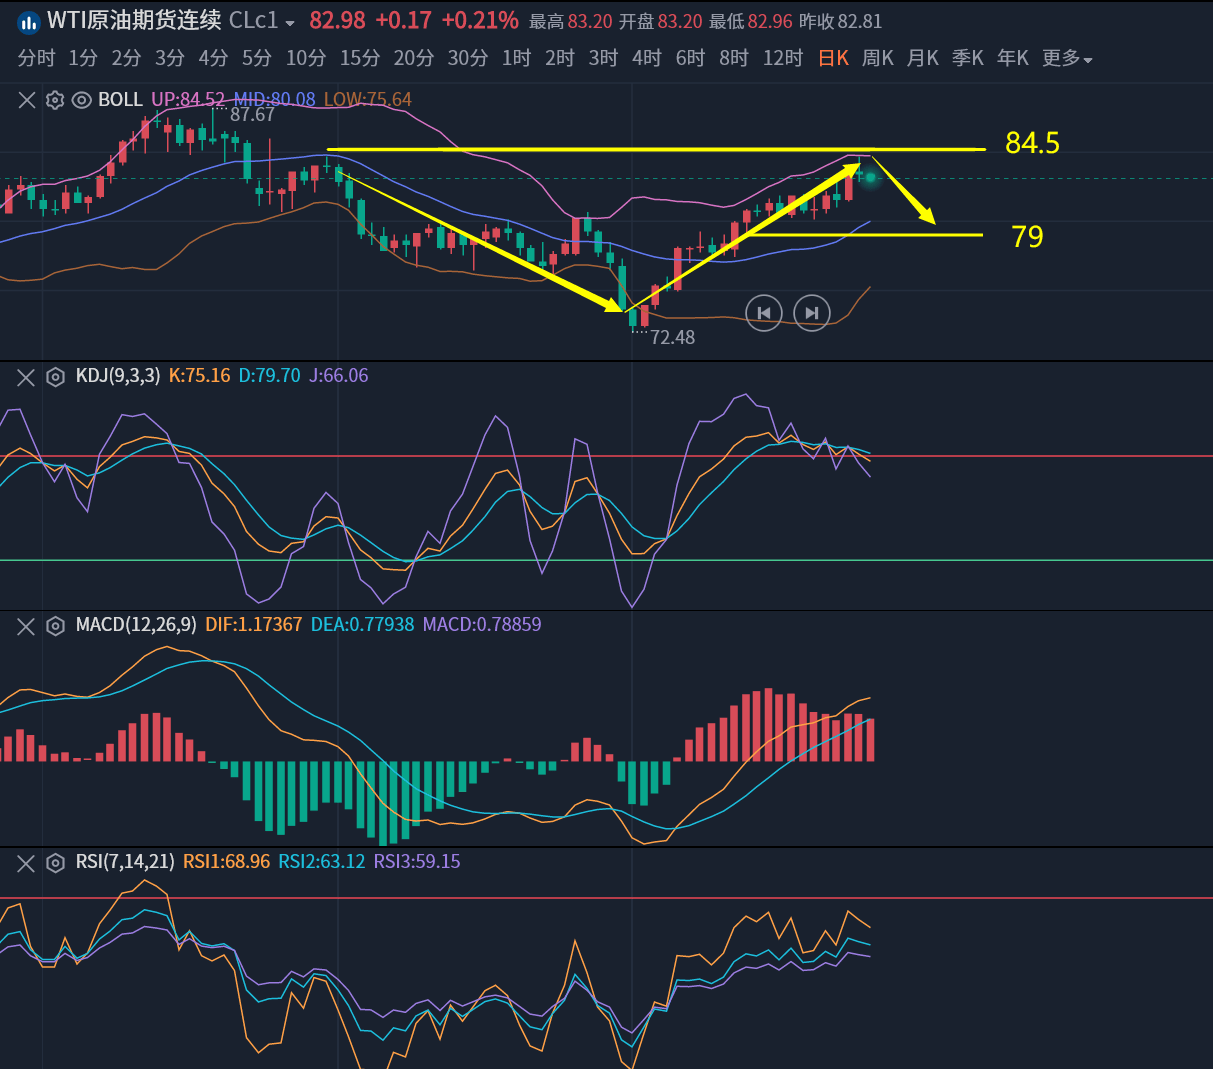Step to next candle on chart
Image resolution: width=1213 pixels, height=1069 pixels.
(x=812, y=313)
